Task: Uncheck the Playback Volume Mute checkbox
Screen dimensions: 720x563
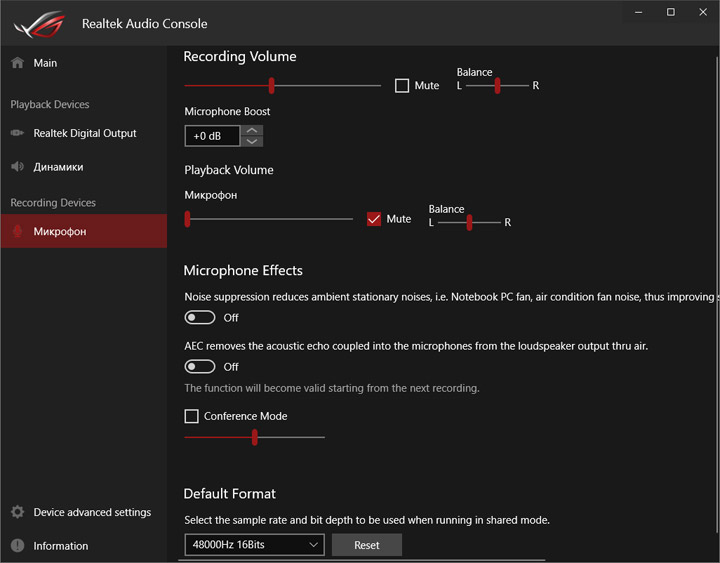Action: pos(374,219)
